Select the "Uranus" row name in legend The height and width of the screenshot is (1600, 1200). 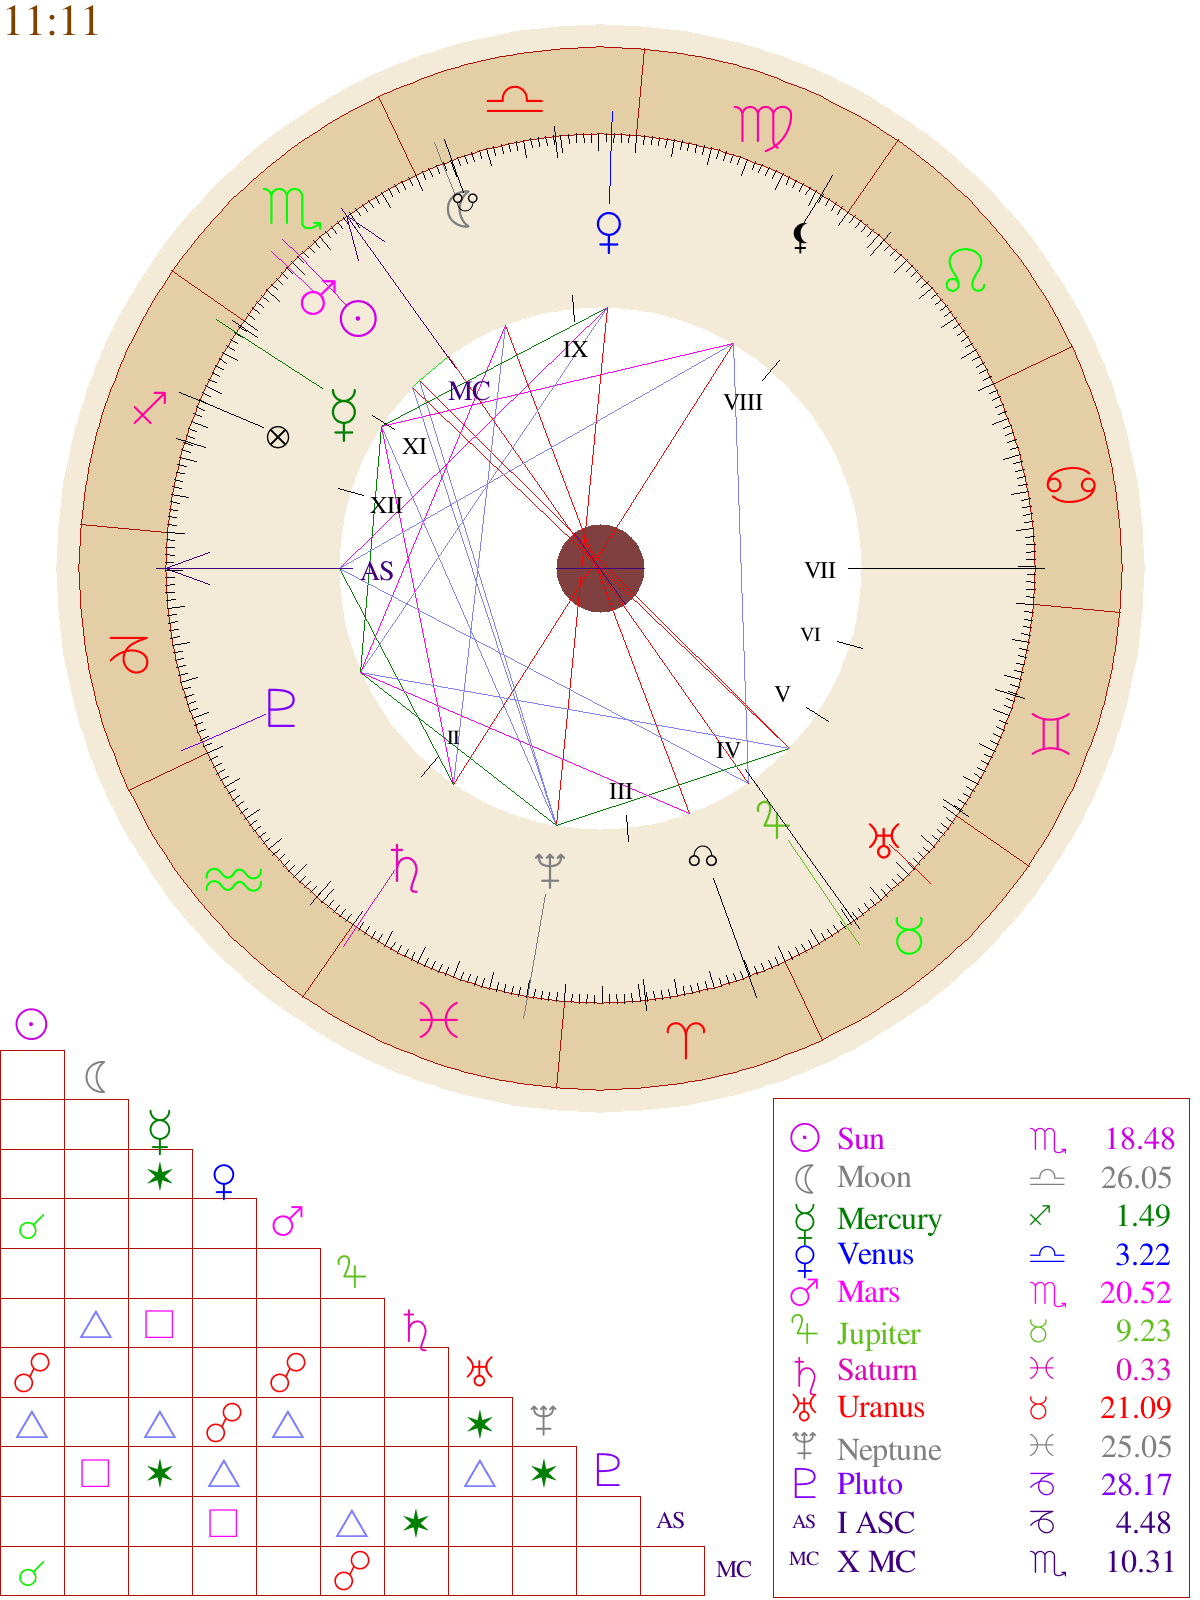[x=880, y=1407]
